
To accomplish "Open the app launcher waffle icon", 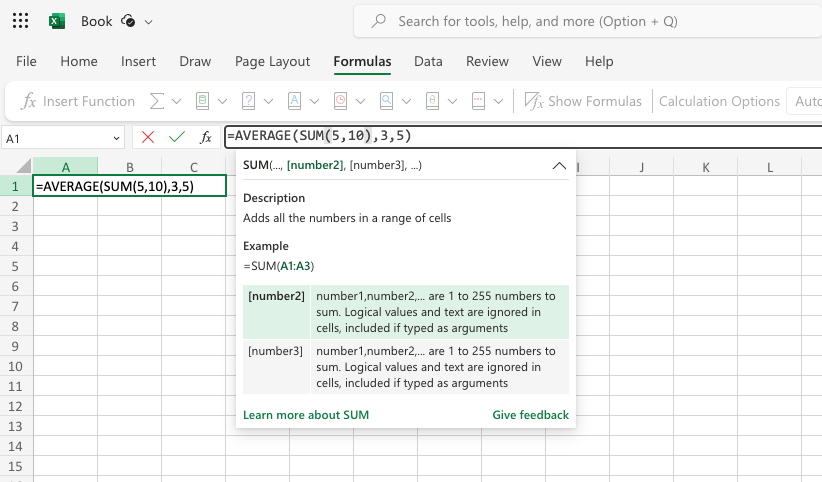I will pos(21,21).
